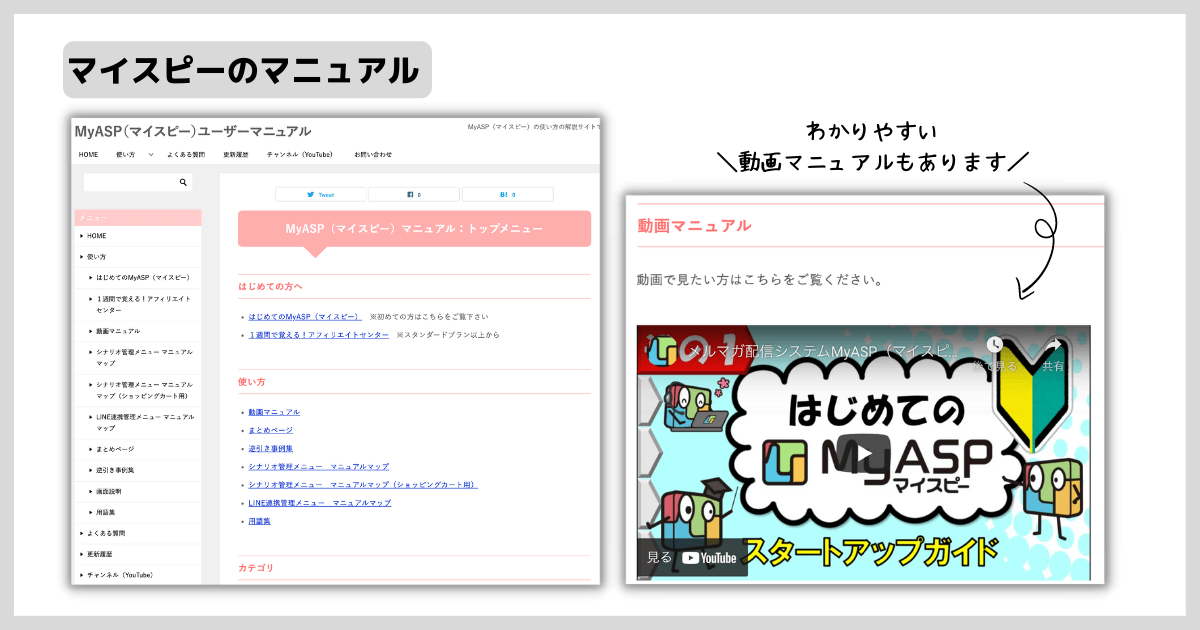
Task: Click the Hatena B! bookmark button
Action: tap(507, 195)
